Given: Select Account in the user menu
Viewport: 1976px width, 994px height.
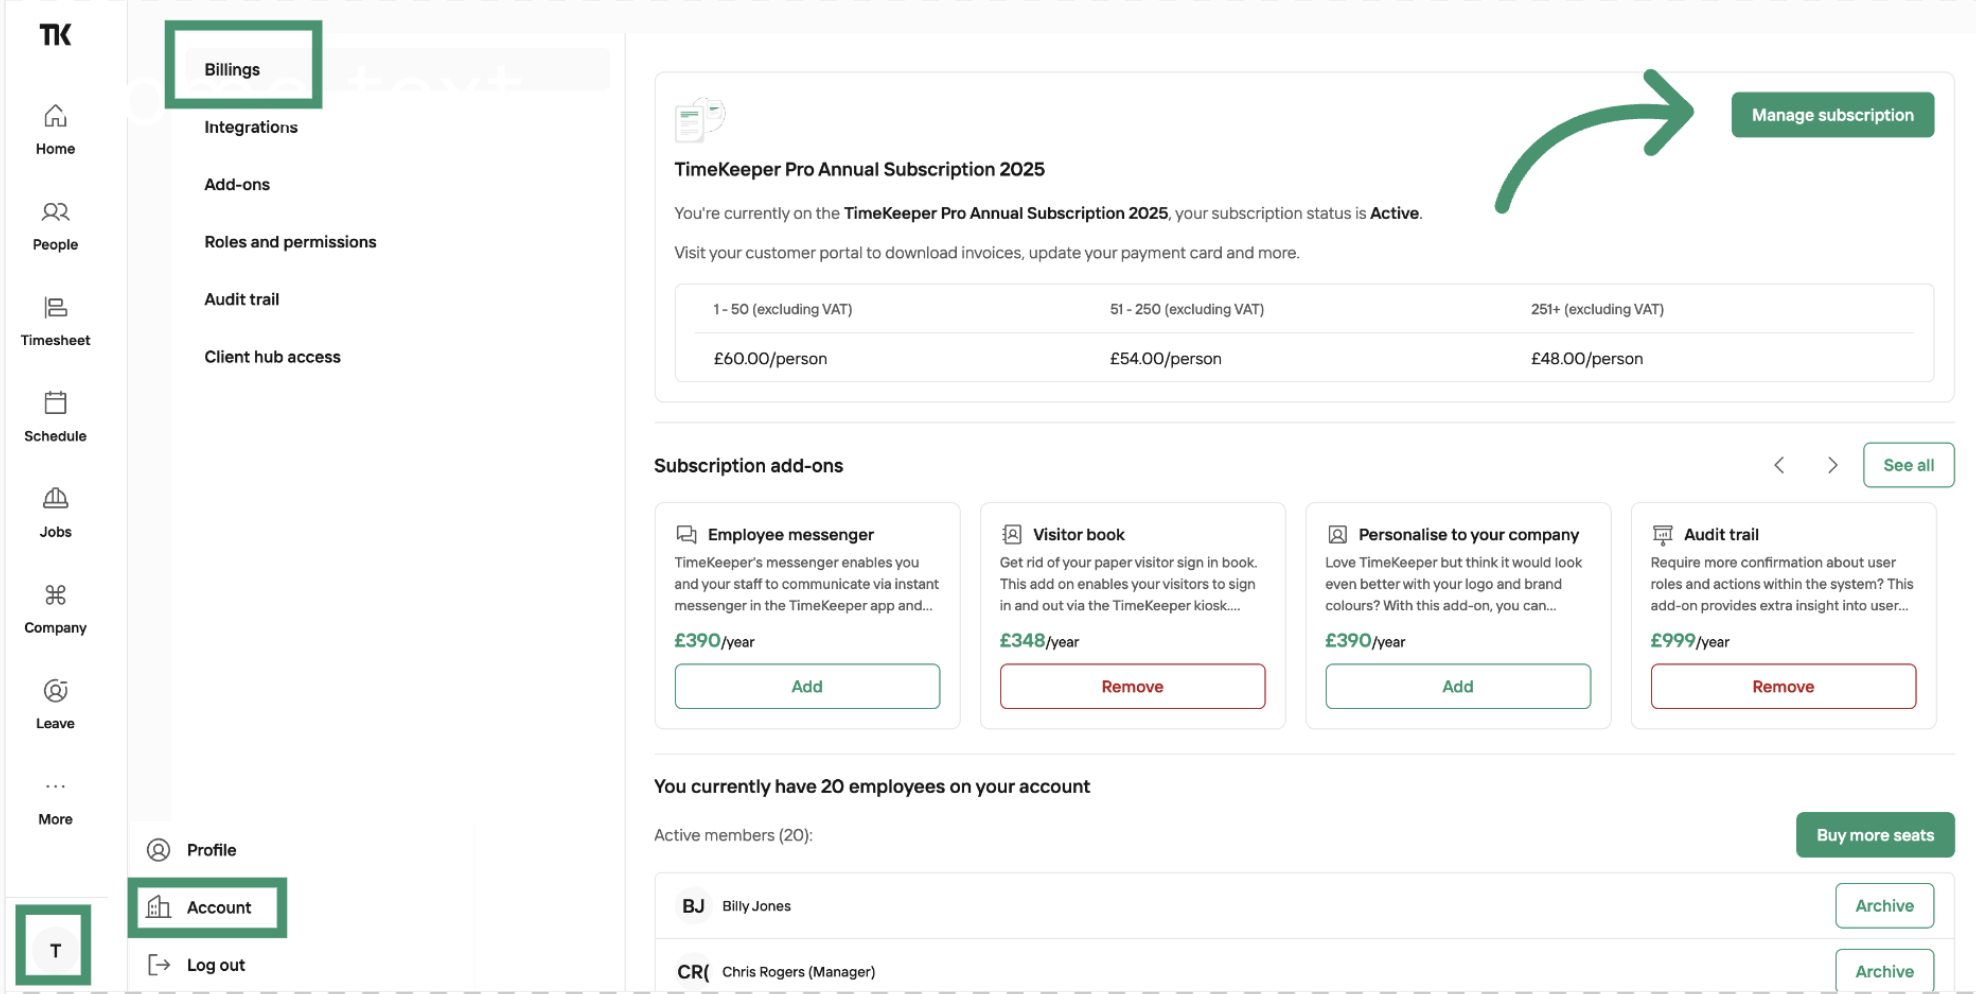Looking at the screenshot, I should pyautogui.click(x=219, y=907).
